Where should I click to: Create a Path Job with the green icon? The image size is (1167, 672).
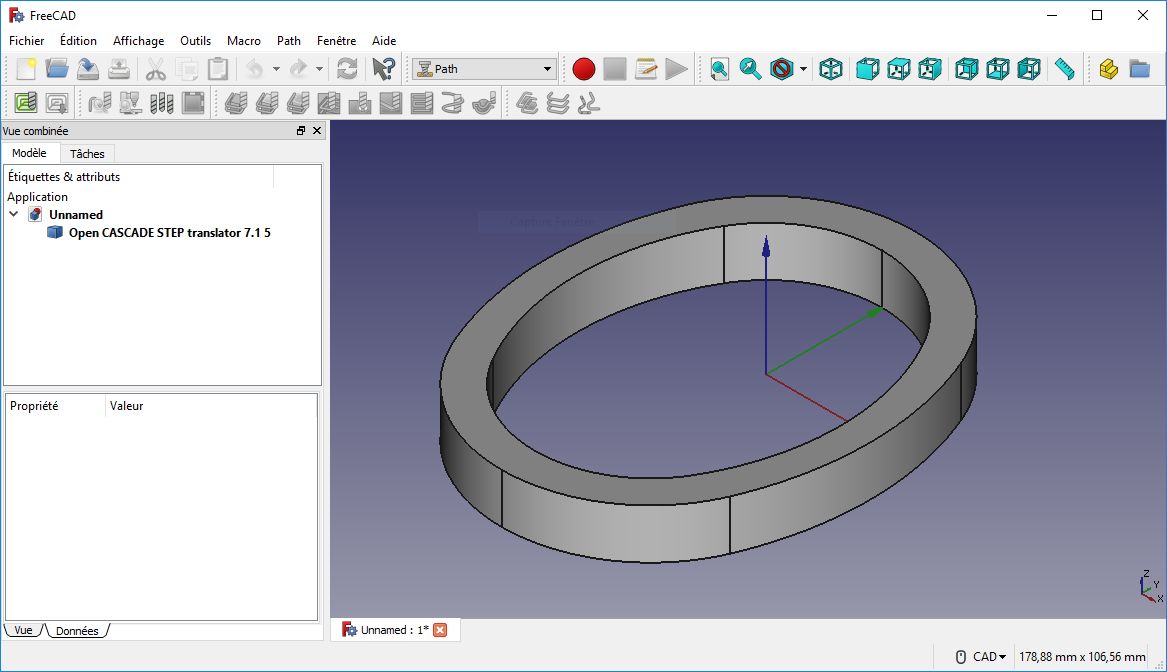tap(26, 103)
